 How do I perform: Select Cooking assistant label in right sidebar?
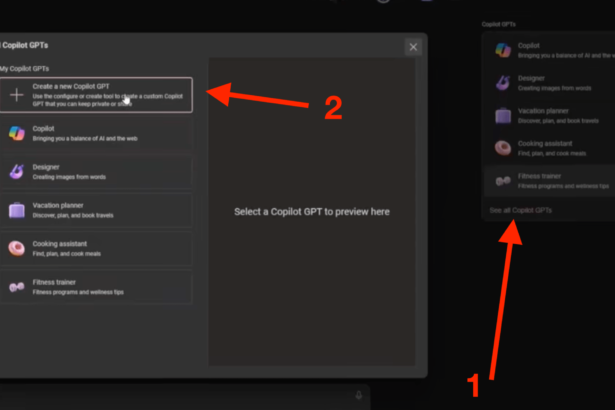point(545,143)
